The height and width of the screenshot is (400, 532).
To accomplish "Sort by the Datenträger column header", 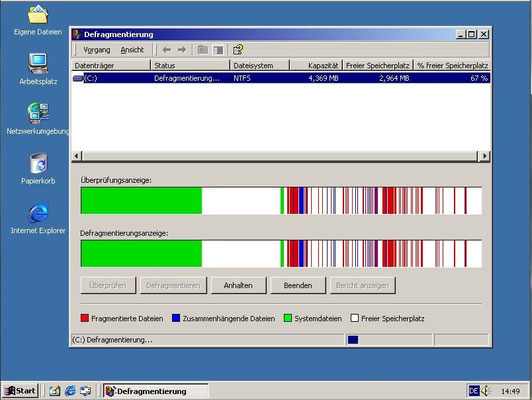I will click(x=111, y=65).
